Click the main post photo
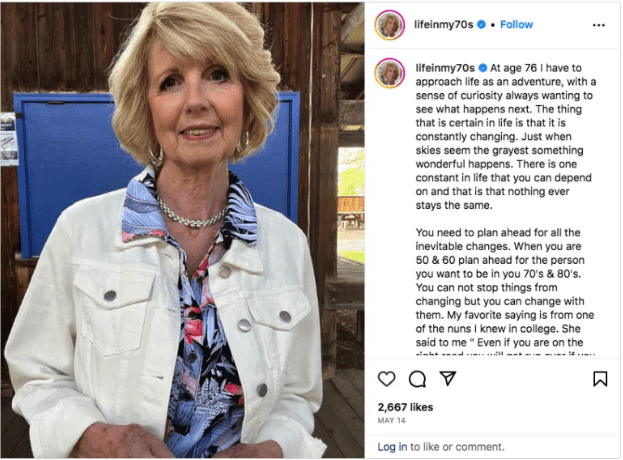The width and height of the screenshot is (623, 460). coord(182,230)
